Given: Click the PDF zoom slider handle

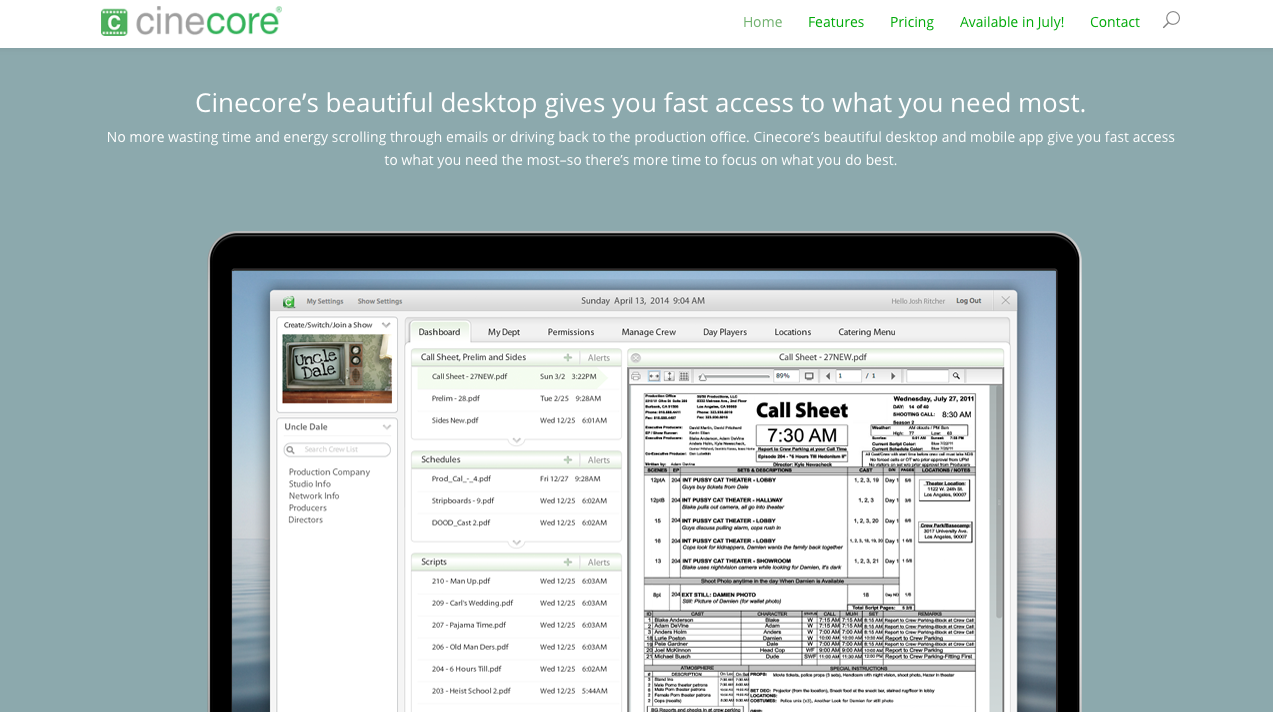Looking at the screenshot, I should tap(703, 377).
